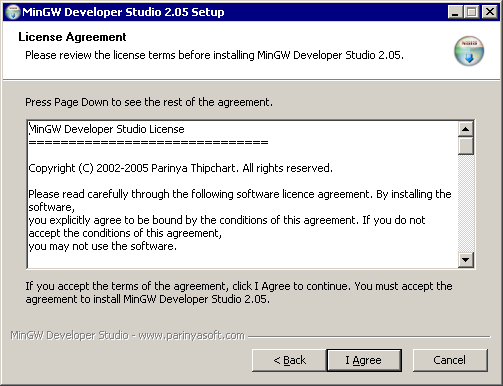Click the 'License Agreement' header text

[72, 37]
